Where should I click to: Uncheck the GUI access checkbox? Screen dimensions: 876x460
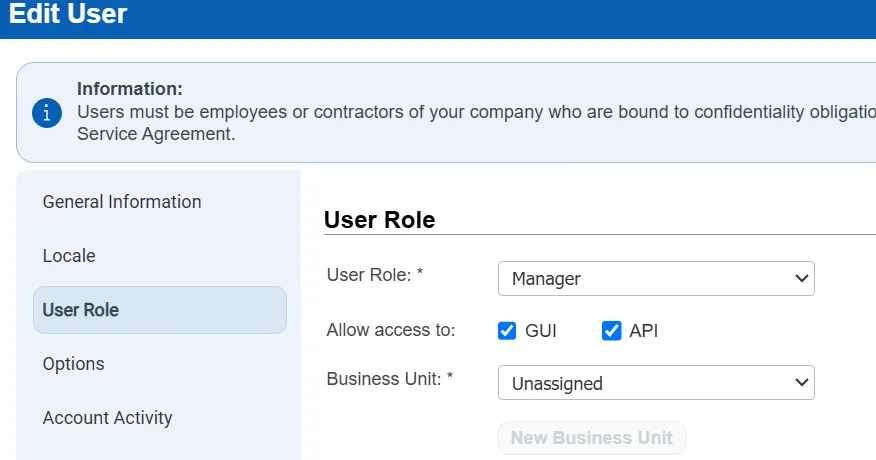point(507,331)
